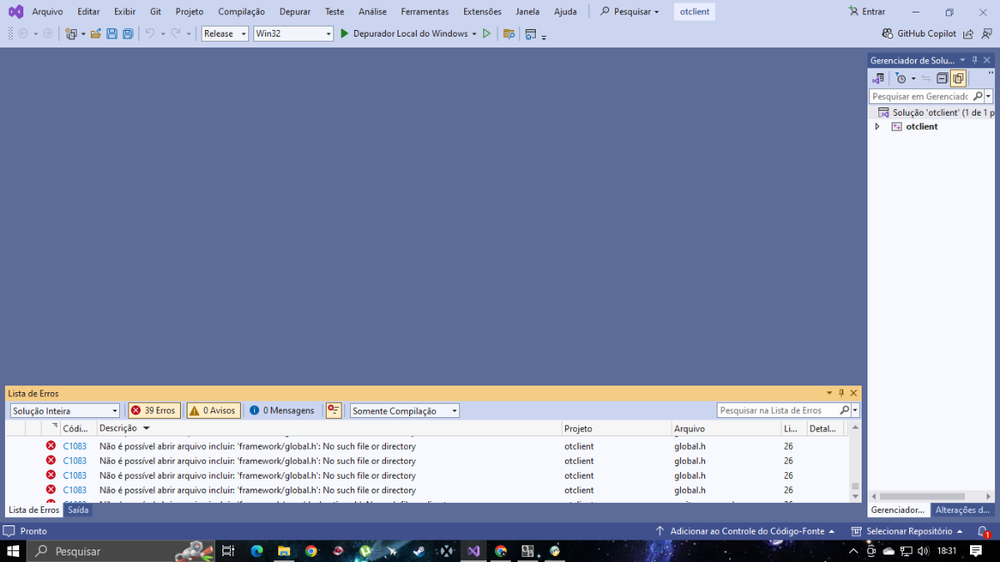Viewport: 1000px width, 562px height.
Task: Open Steam from the taskbar
Action: pyautogui.click(x=419, y=551)
